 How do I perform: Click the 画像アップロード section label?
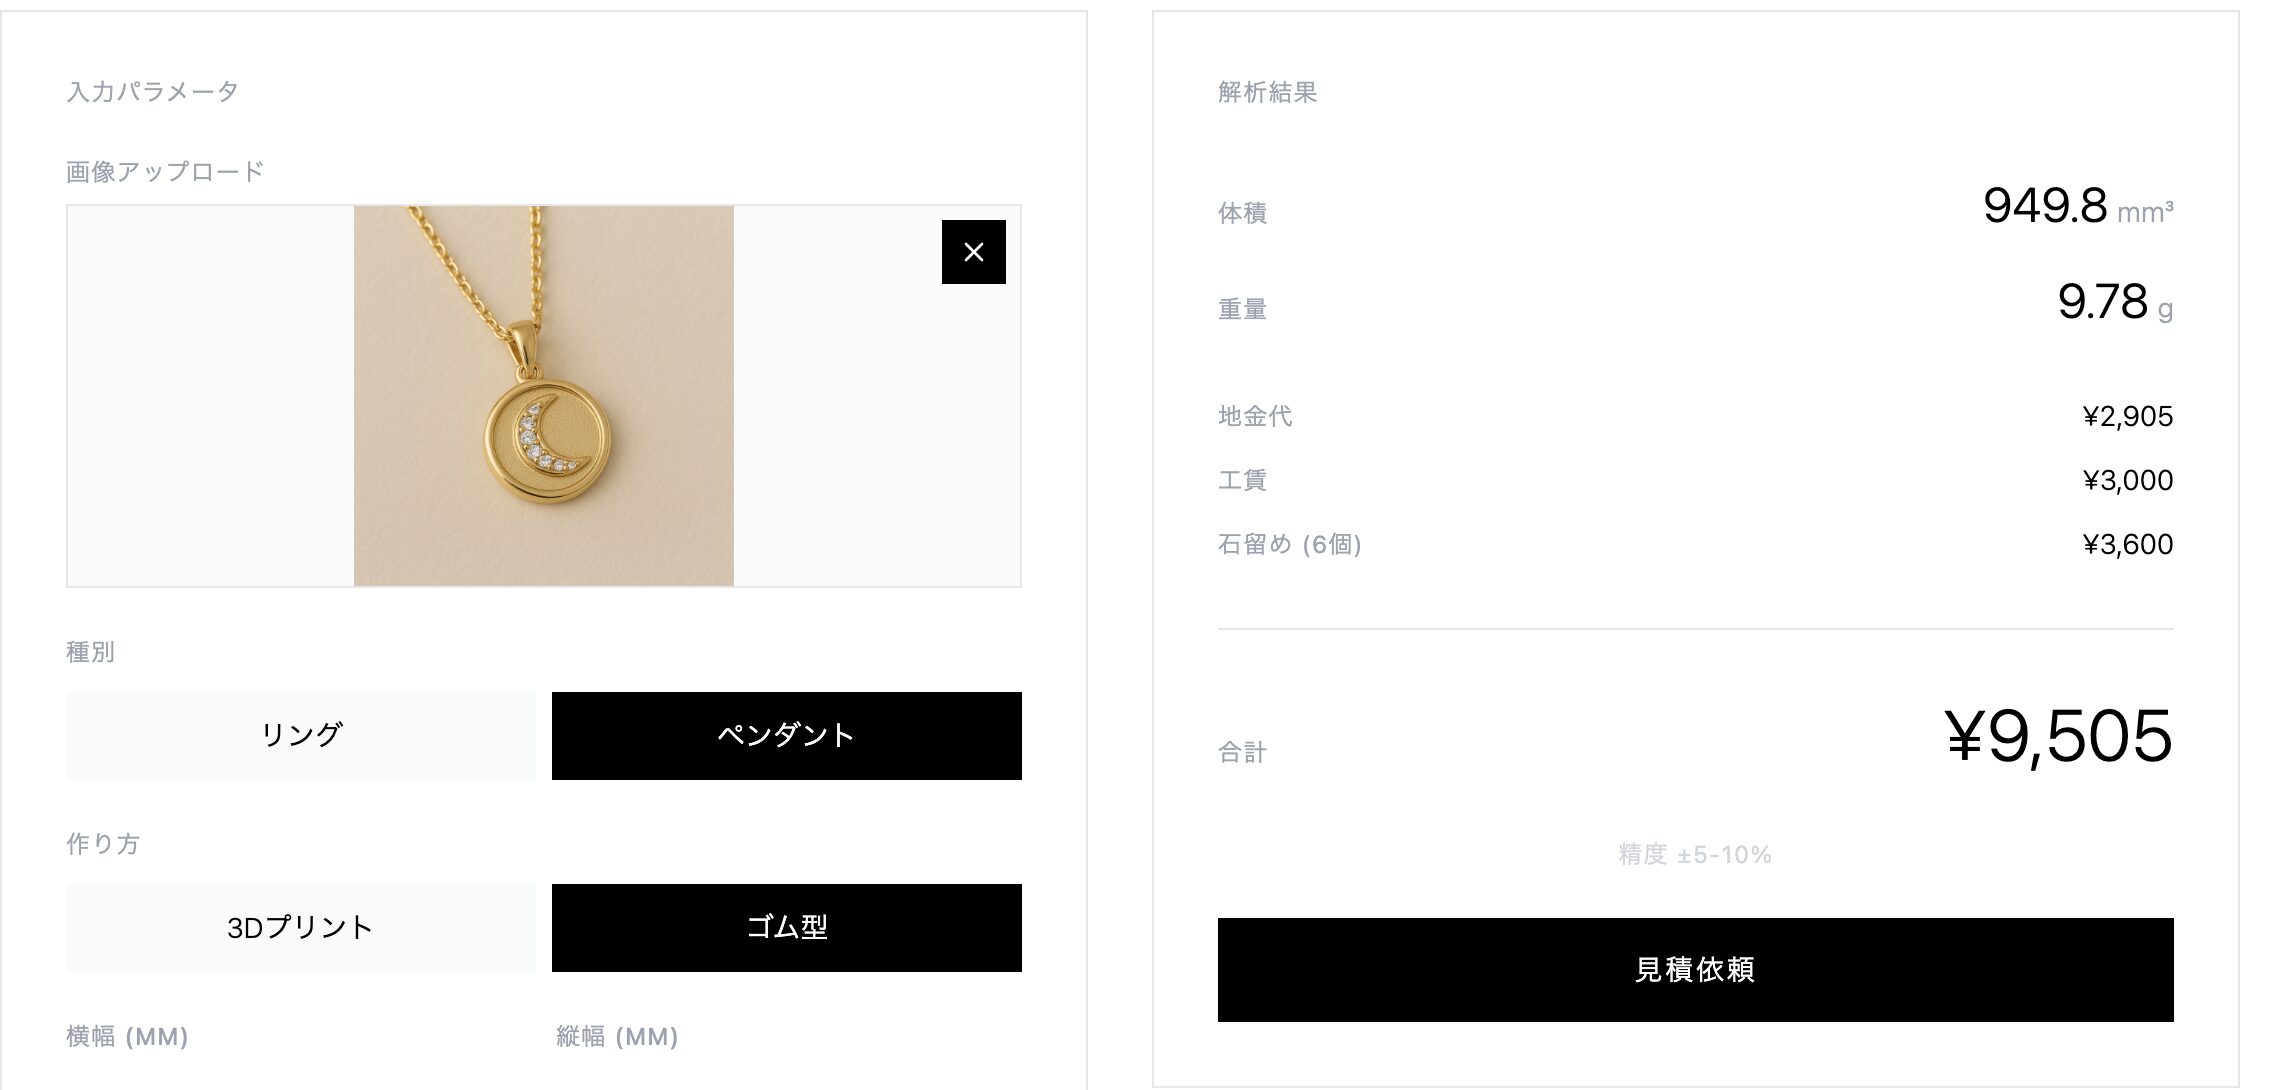tap(165, 172)
